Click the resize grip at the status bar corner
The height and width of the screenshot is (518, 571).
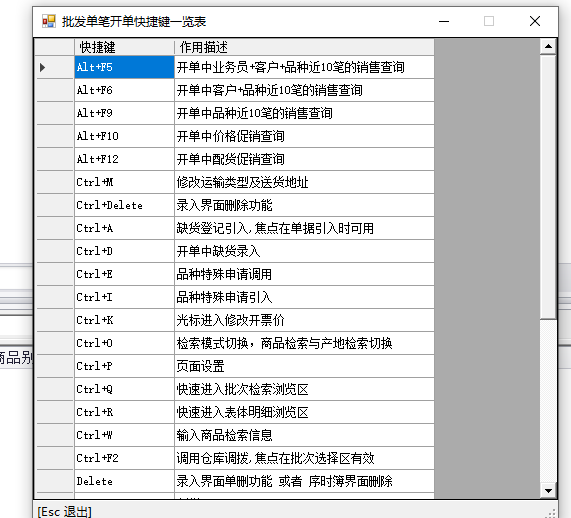[551, 513]
